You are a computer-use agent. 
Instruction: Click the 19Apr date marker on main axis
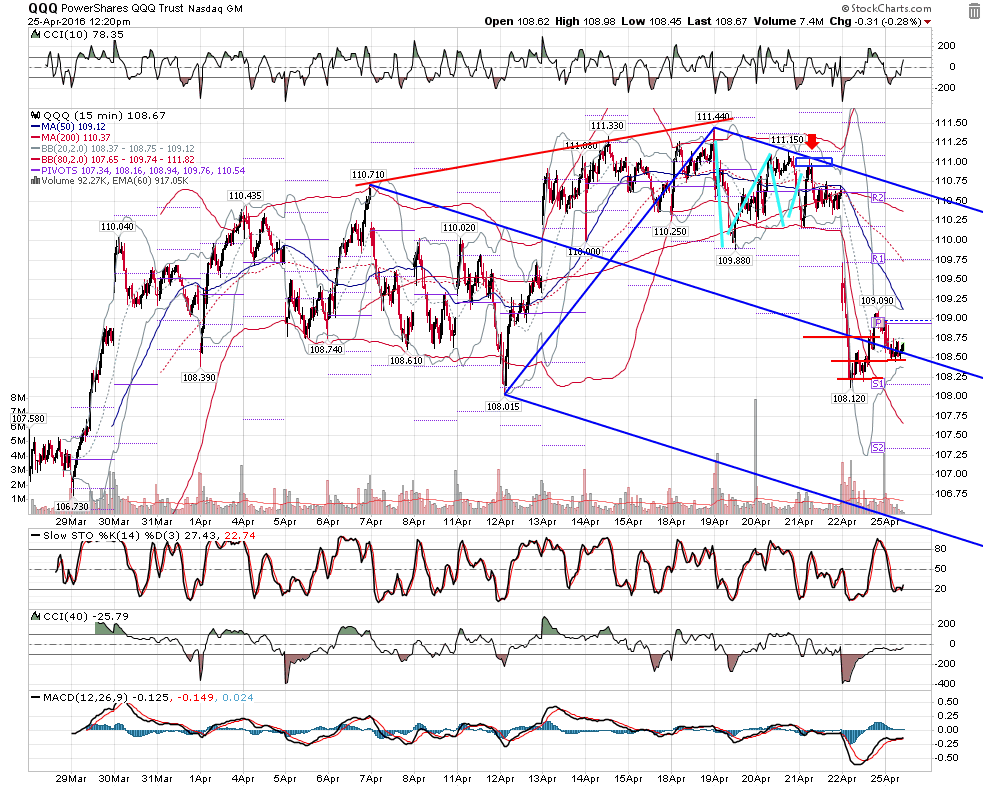pos(713,522)
